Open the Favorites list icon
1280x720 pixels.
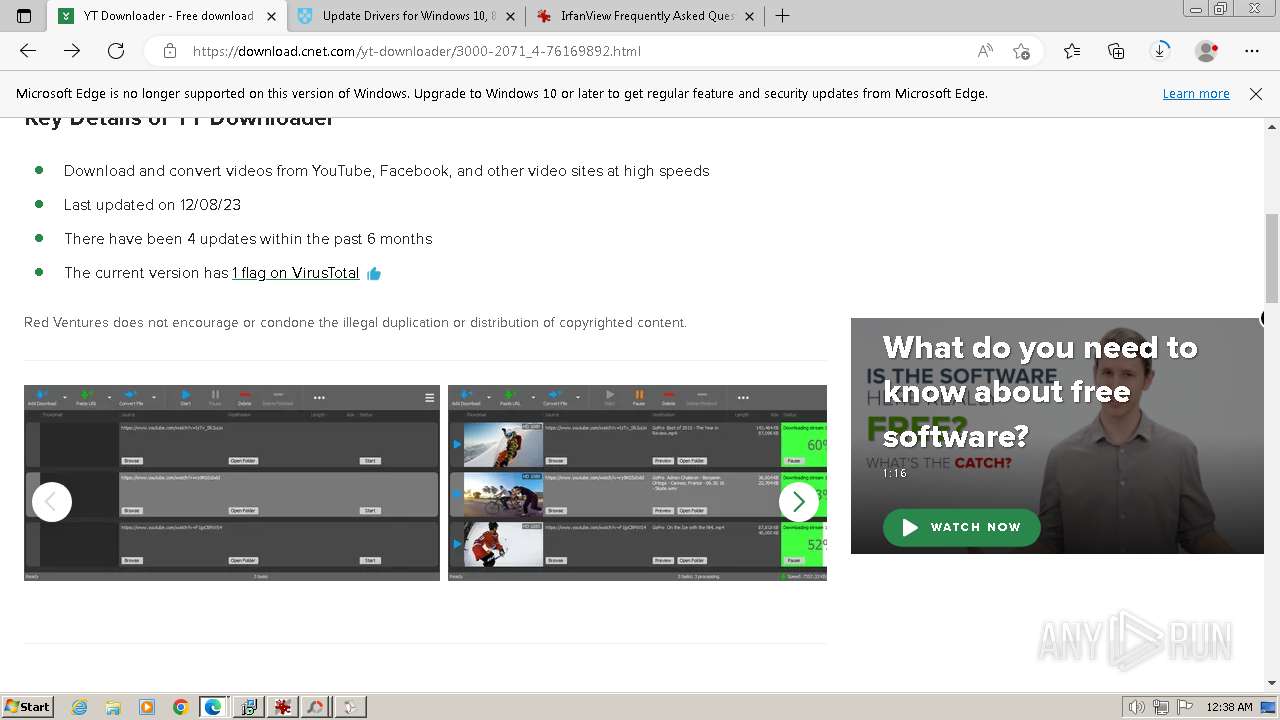pos(1072,51)
